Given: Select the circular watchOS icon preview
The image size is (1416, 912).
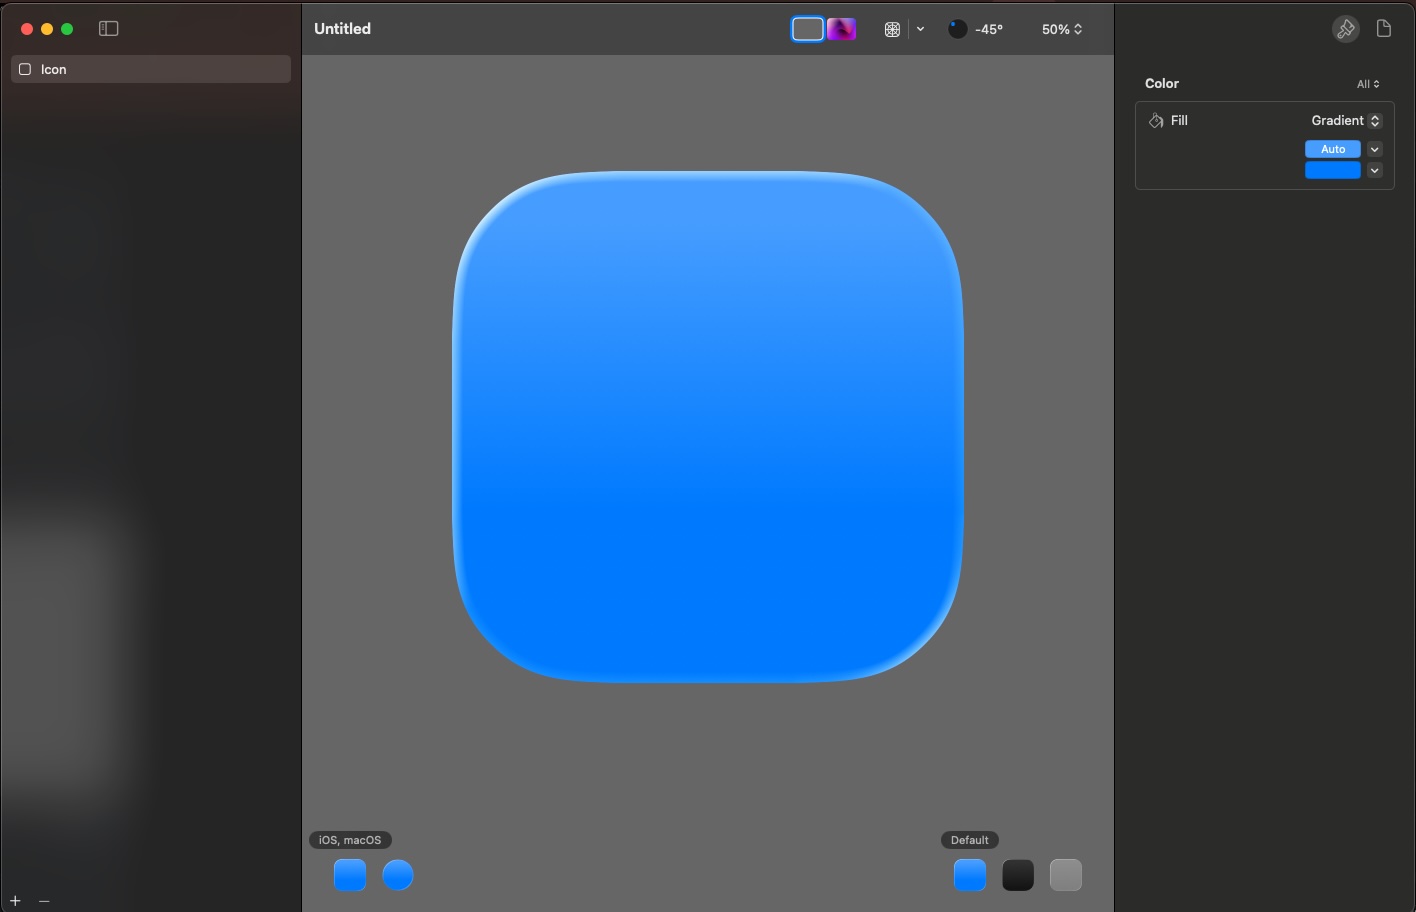Looking at the screenshot, I should click(398, 874).
